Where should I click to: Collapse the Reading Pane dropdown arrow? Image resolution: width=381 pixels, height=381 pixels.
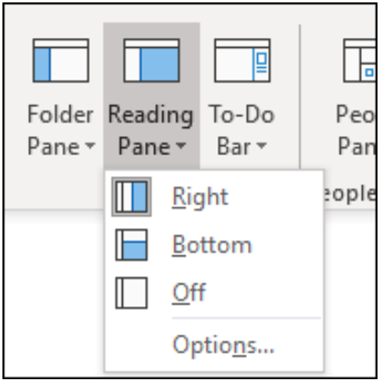coord(181,145)
